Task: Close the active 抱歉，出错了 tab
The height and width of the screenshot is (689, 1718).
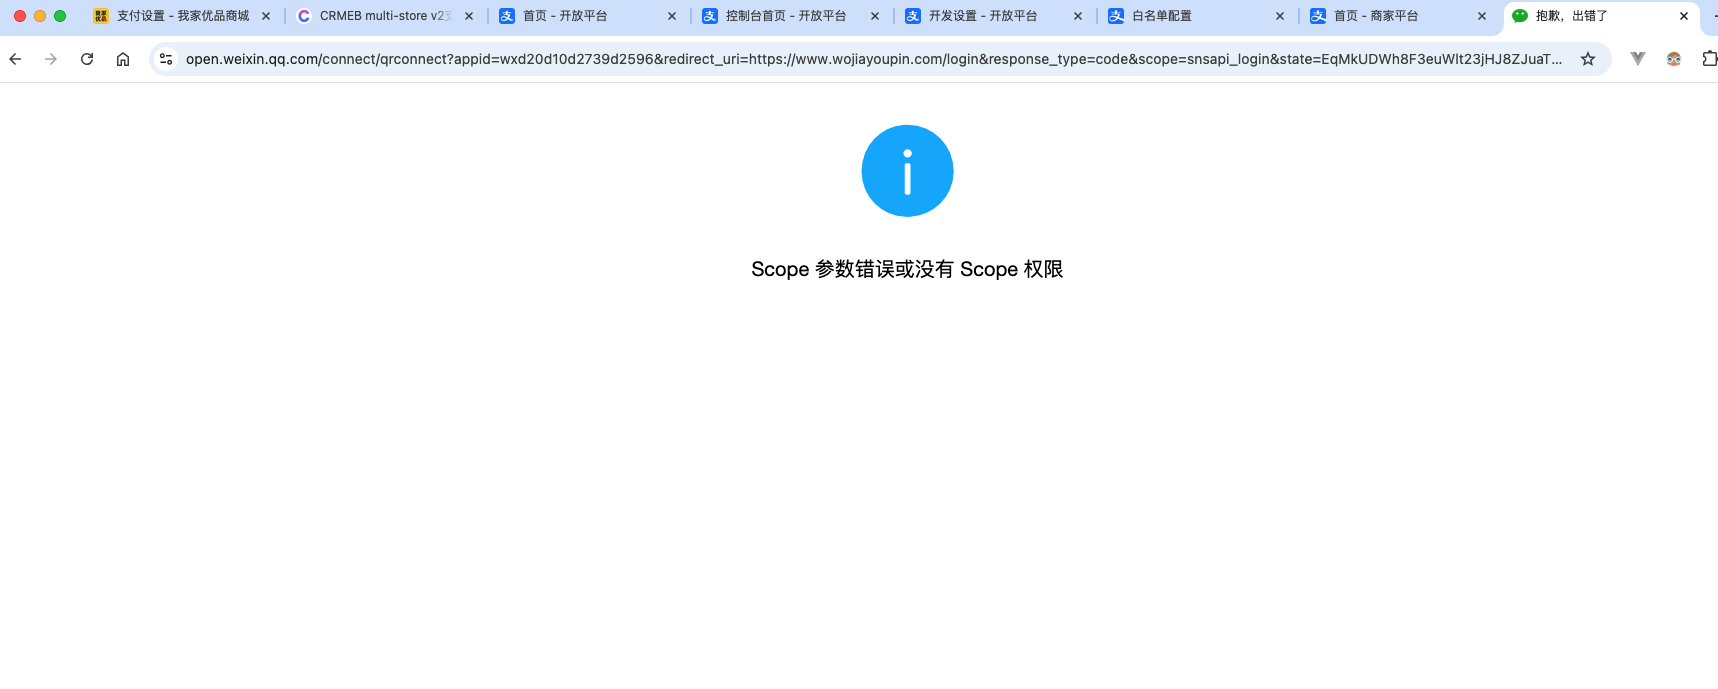Action: [1684, 16]
